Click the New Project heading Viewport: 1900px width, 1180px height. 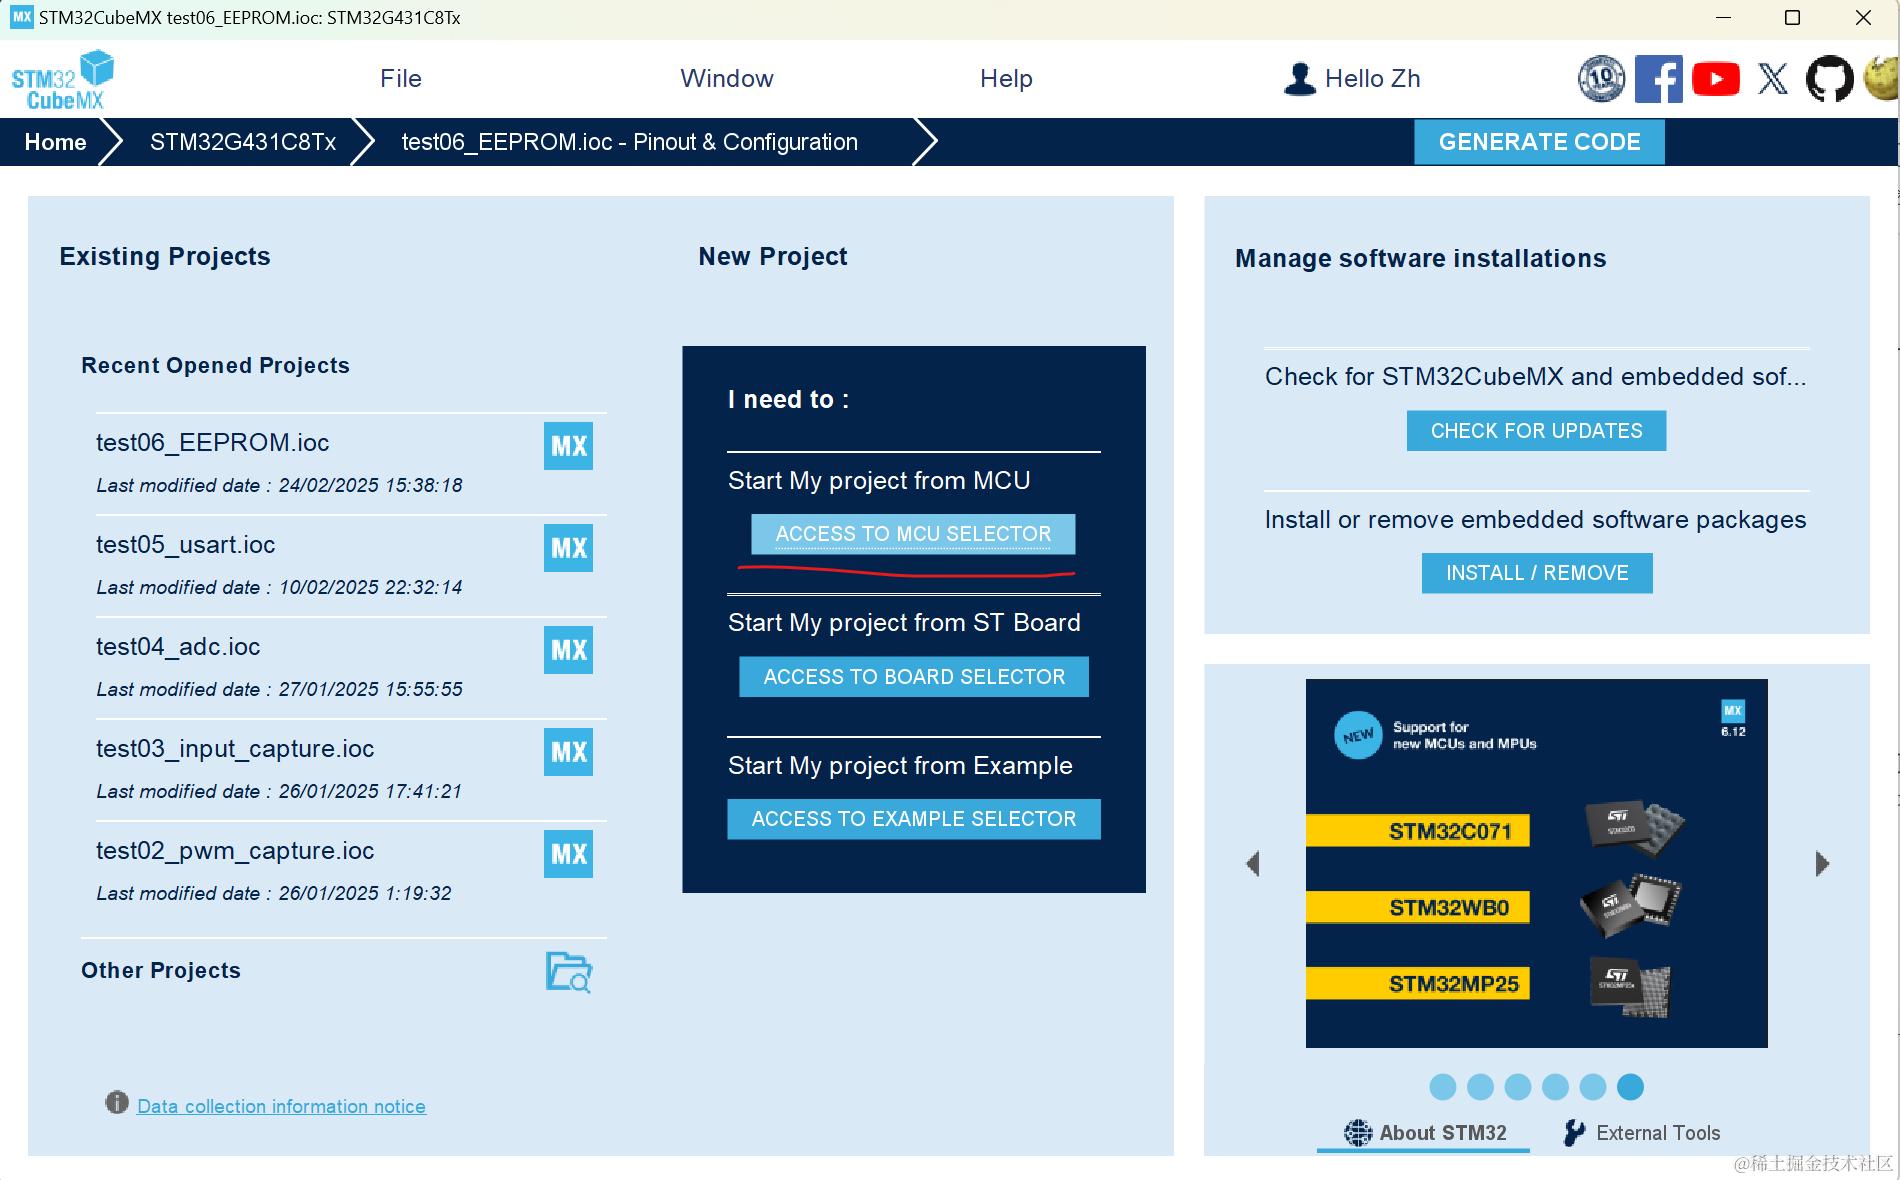773,257
